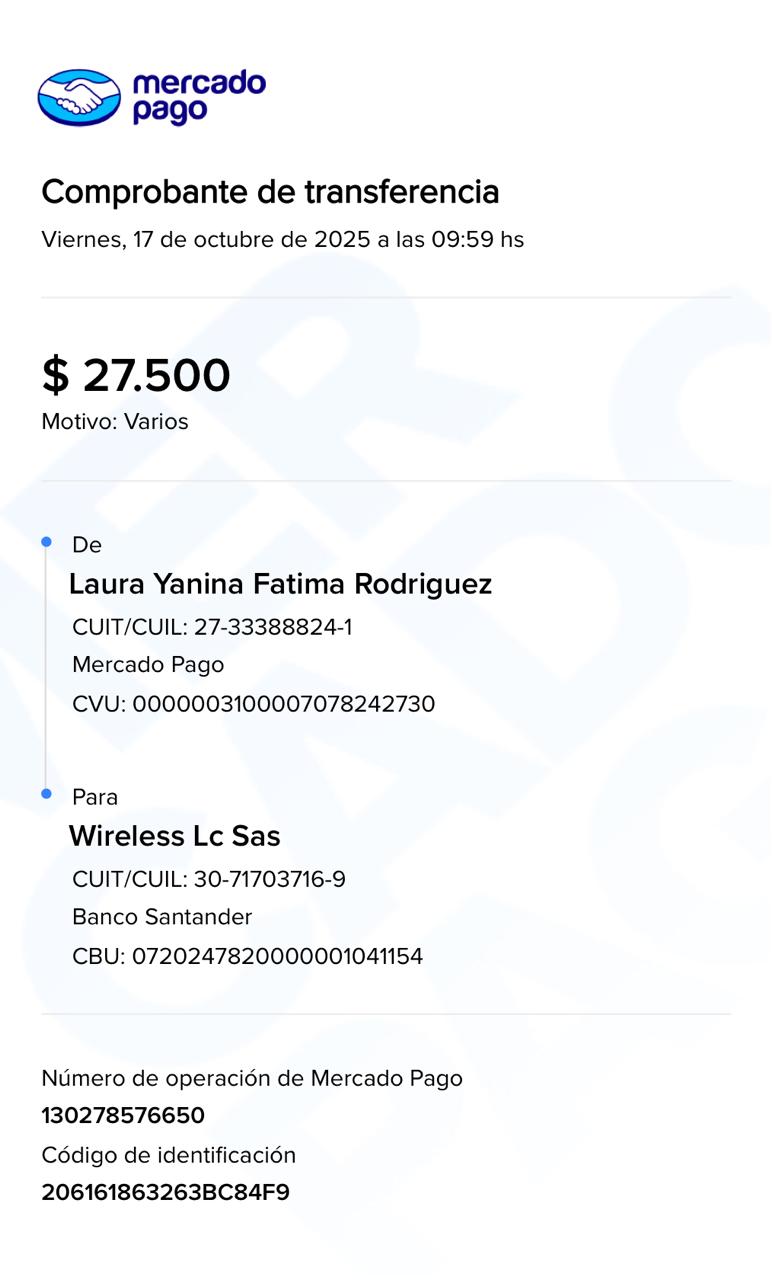The width and height of the screenshot is (772, 1280).
Task: Click the transfer date and time line
Action: tap(282, 240)
